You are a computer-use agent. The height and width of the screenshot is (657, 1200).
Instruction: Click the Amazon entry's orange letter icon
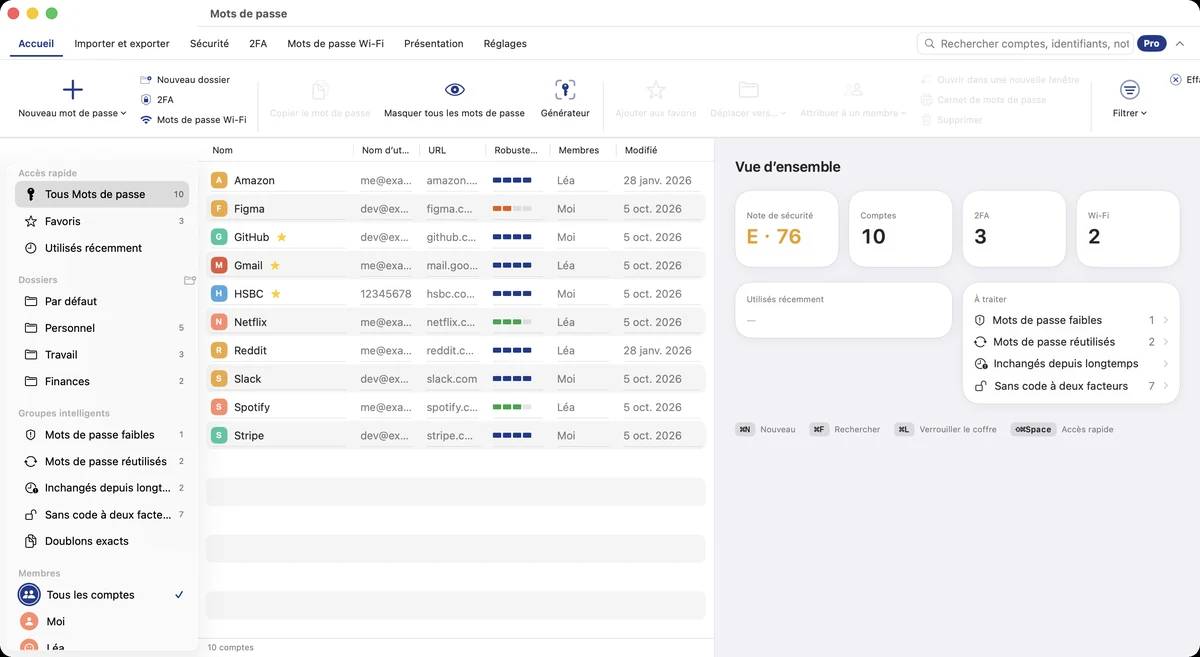(x=219, y=180)
